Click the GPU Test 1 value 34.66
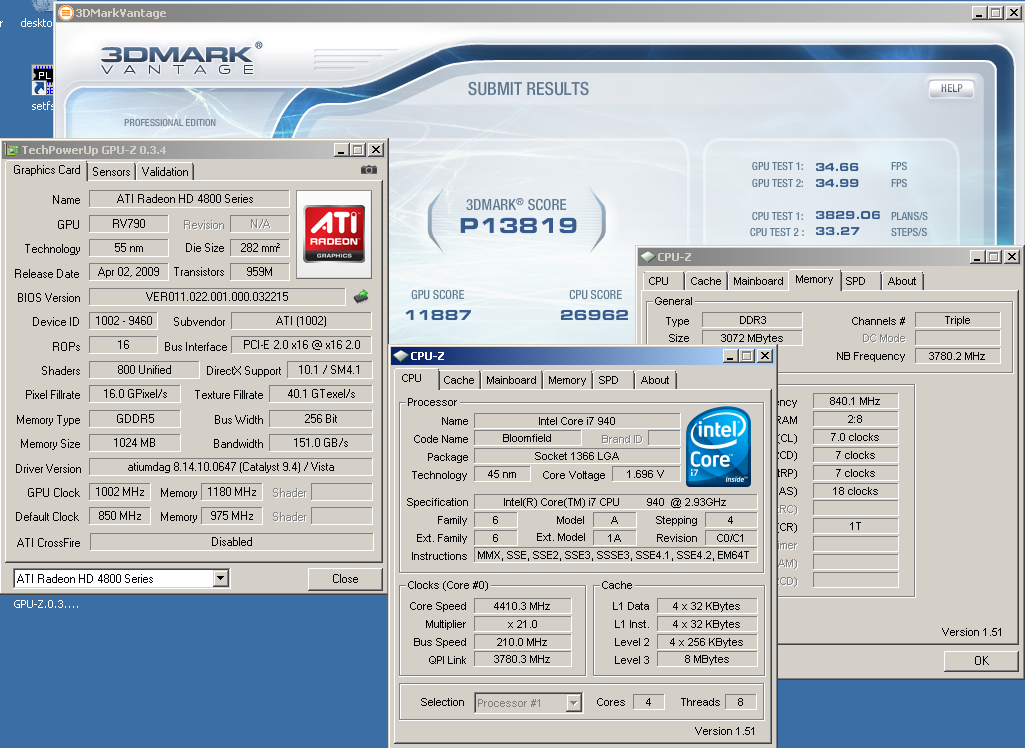The image size is (1025, 748). point(837,167)
